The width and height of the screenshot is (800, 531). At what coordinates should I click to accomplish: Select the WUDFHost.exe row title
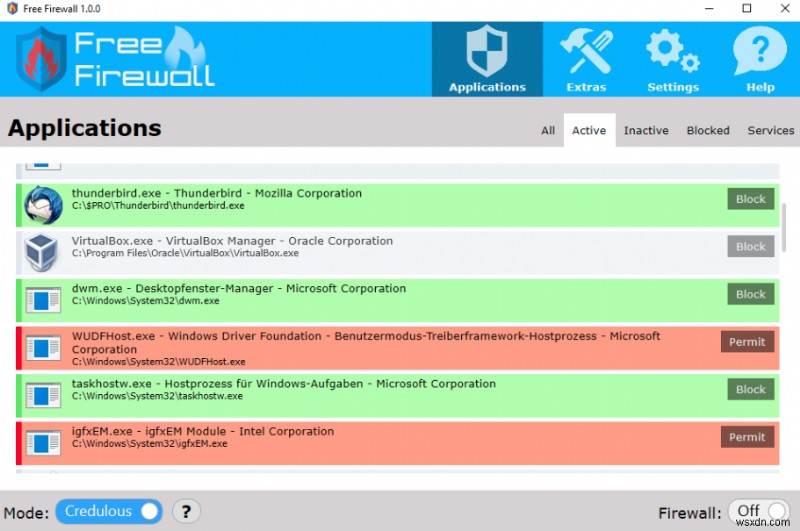(366, 343)
